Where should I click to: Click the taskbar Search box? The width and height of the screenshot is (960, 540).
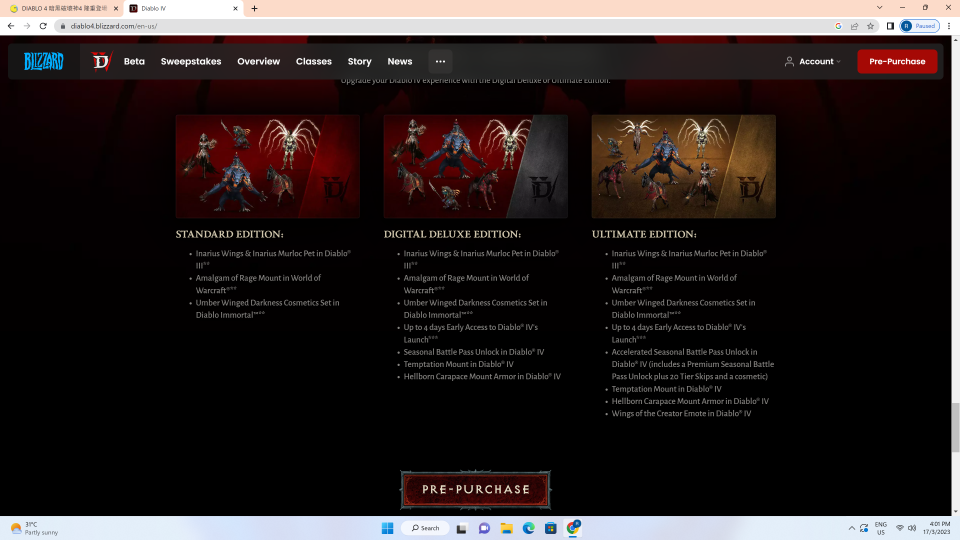[425, 528]
